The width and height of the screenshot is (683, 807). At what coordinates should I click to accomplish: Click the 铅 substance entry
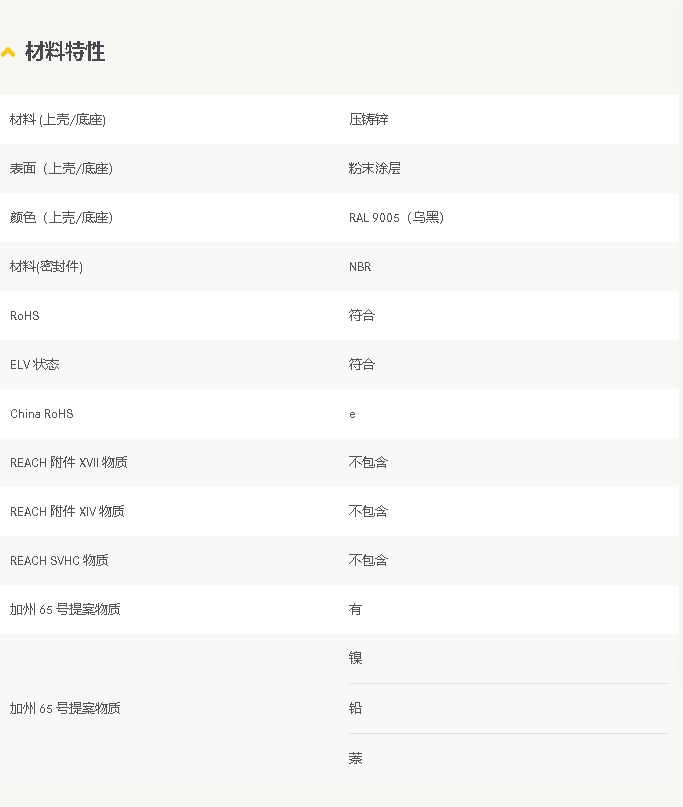point(355,708)
